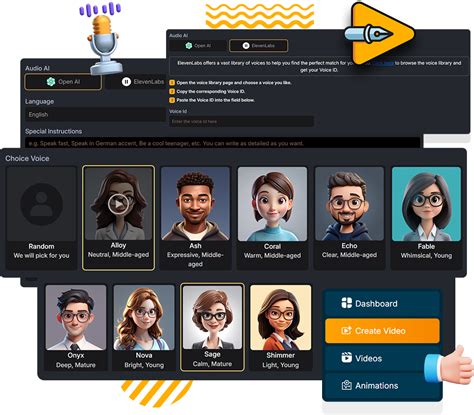Screen dimensions: 474x415
Task: Select highlighted ElevenLabs tab in upper-right panel
Action: (258, 46)
